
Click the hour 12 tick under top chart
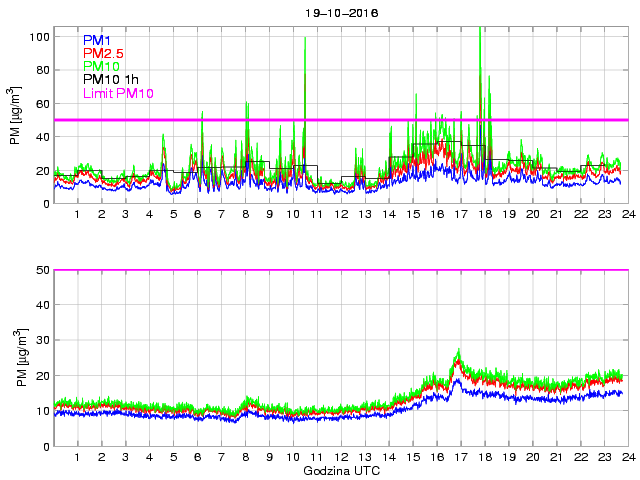click(x=340, y=215)
